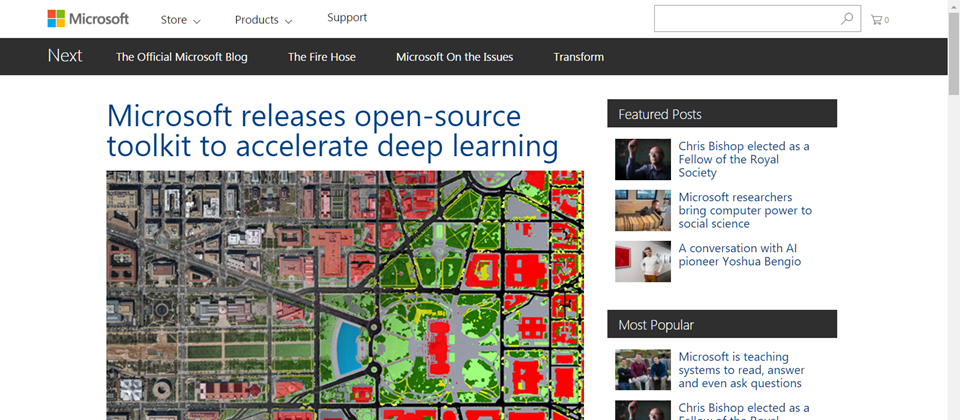Open the shopping cart
The width and height of the screenshot is (960, 420).
(879, 19)
